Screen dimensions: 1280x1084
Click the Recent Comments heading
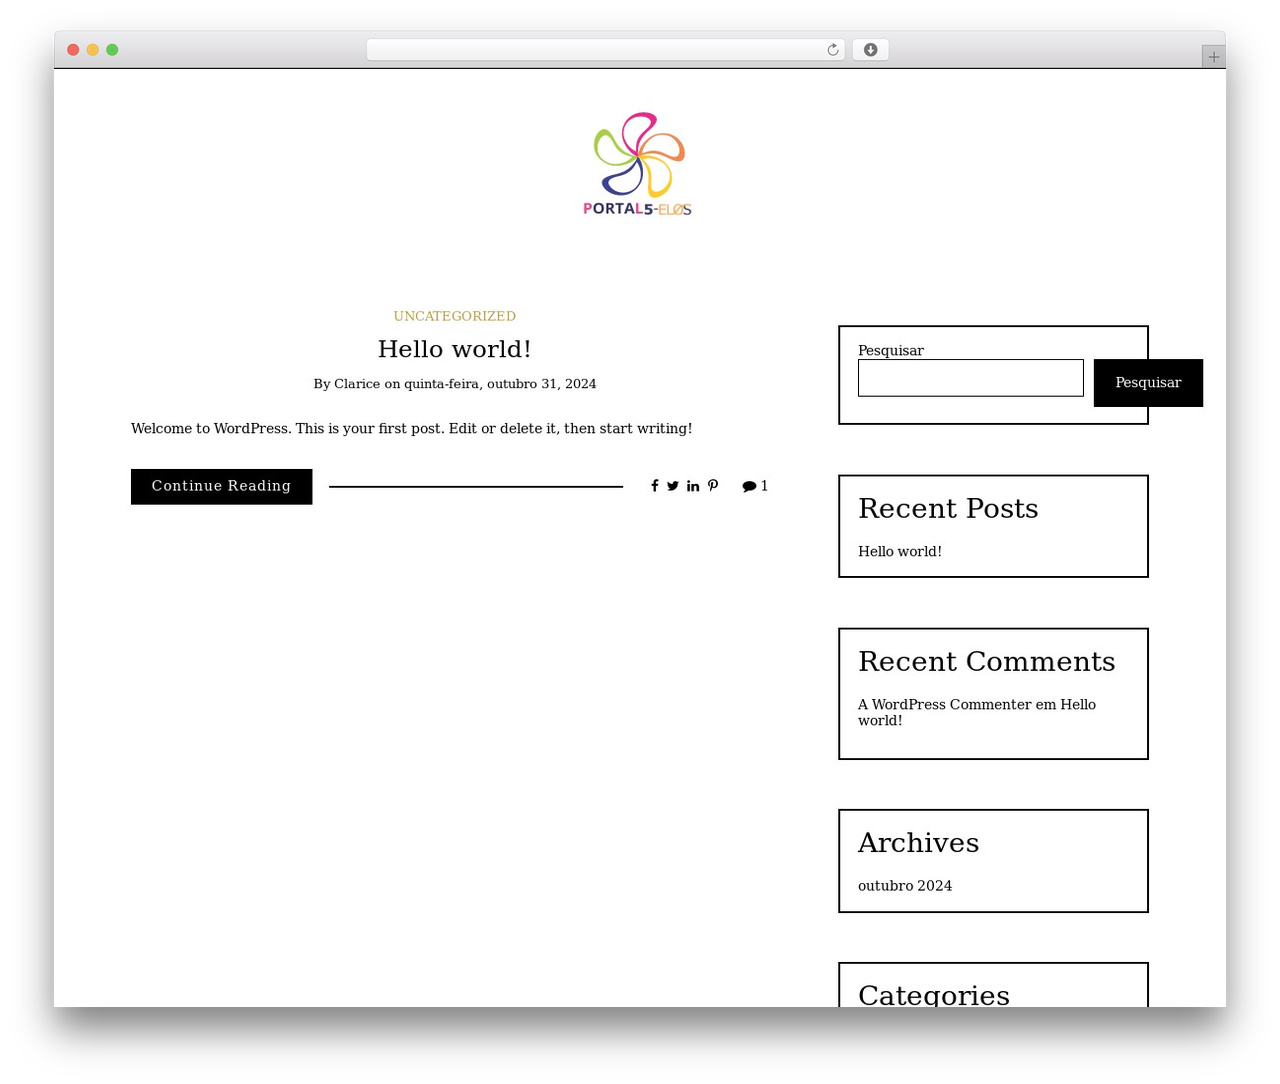pos(987,662)
